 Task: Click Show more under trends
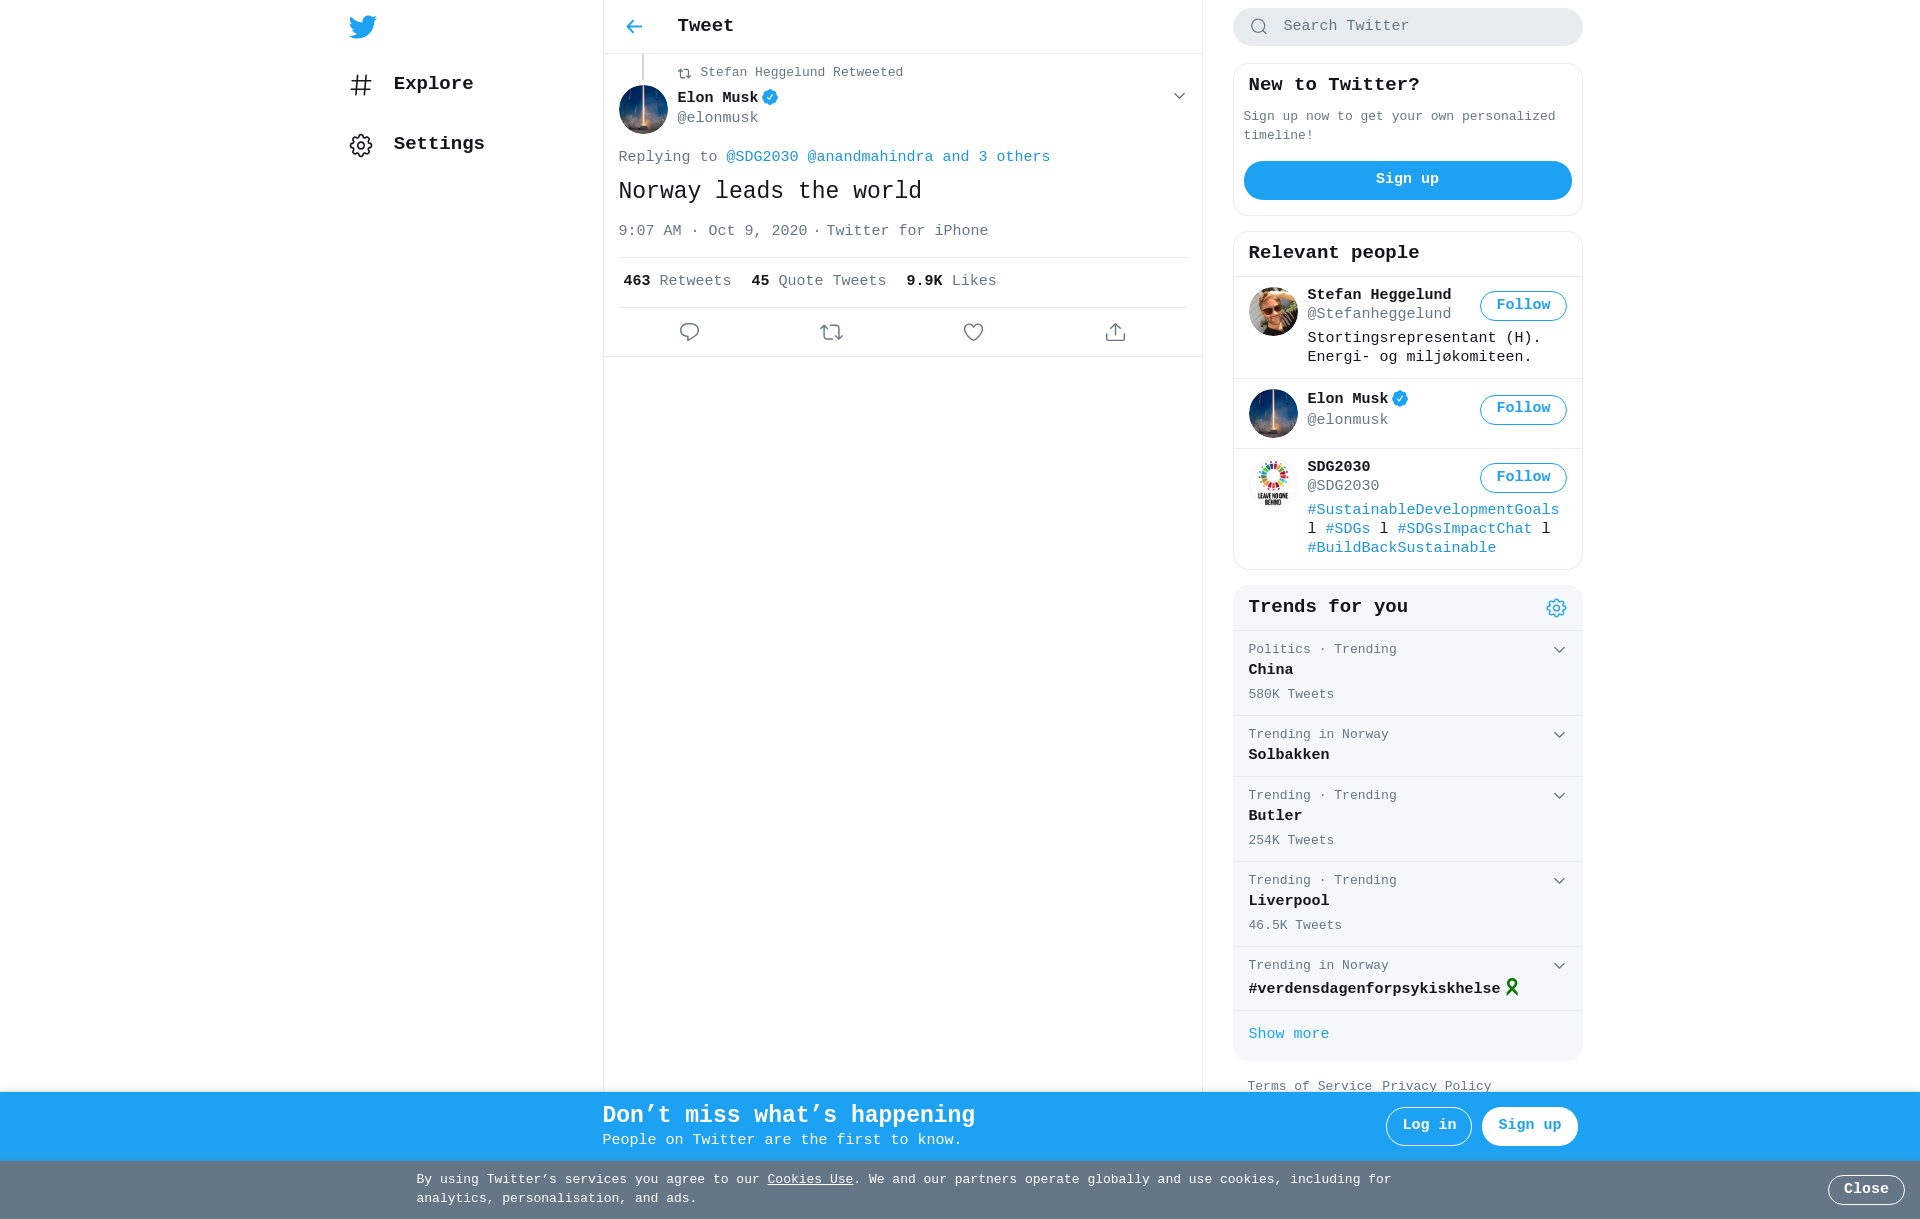(x=1288, y=1034)
